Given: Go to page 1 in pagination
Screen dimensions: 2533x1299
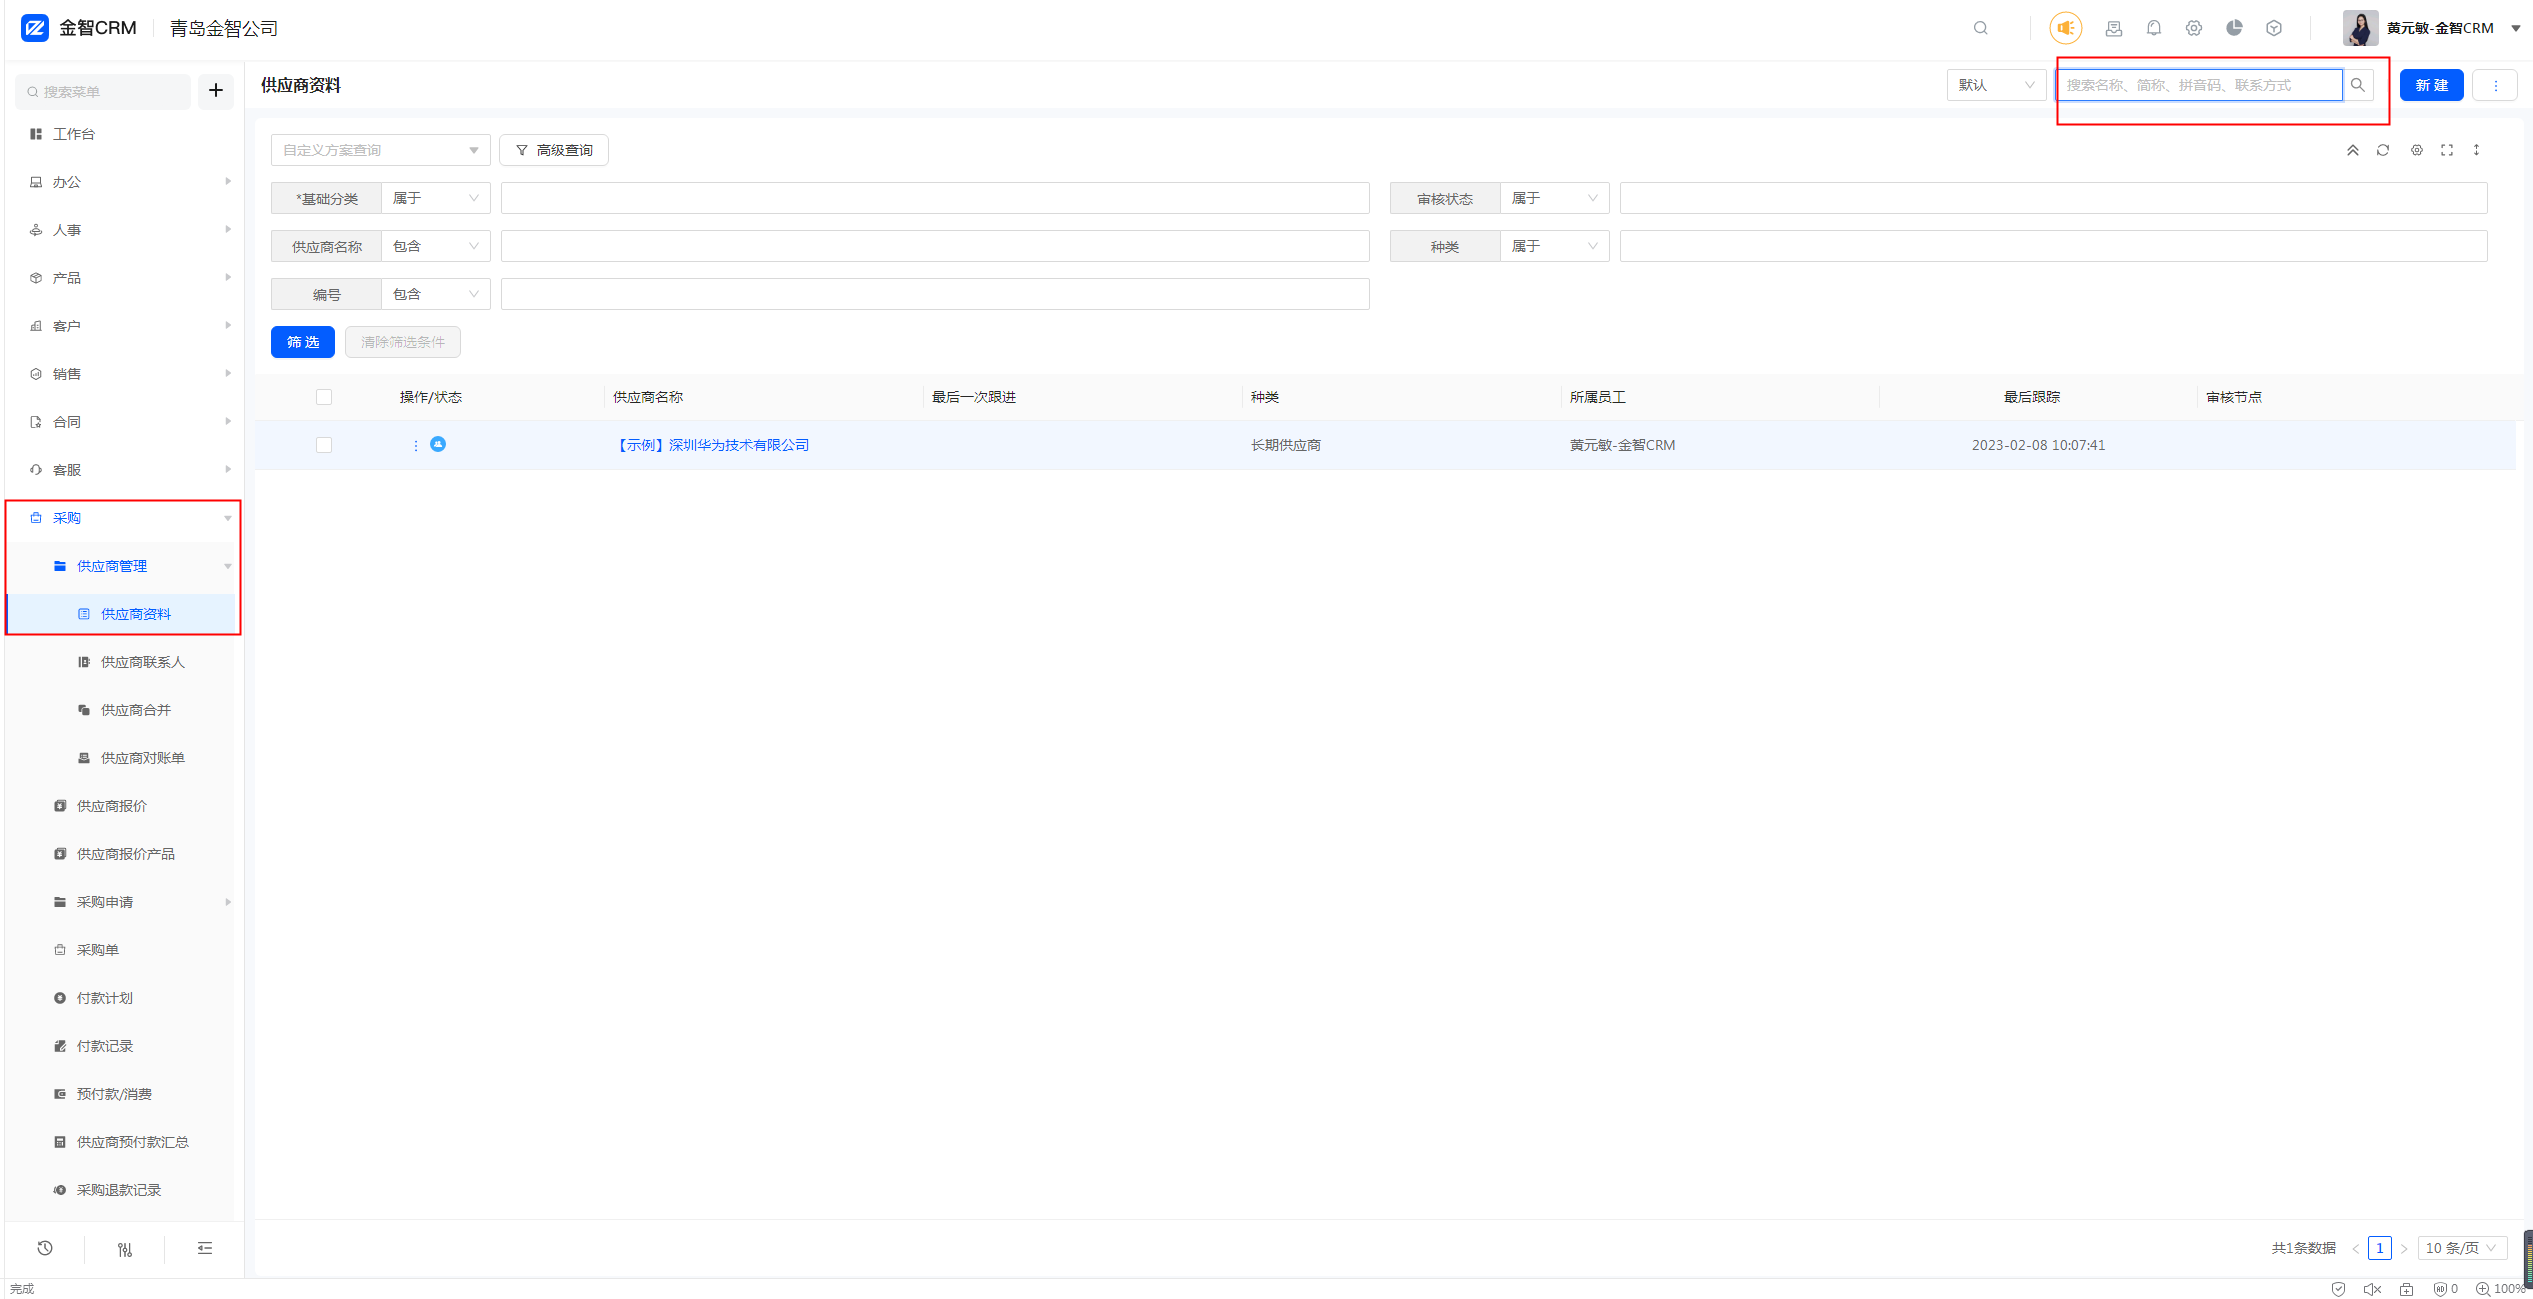Looking at the screenshot, I should tap(2380, 1248).
